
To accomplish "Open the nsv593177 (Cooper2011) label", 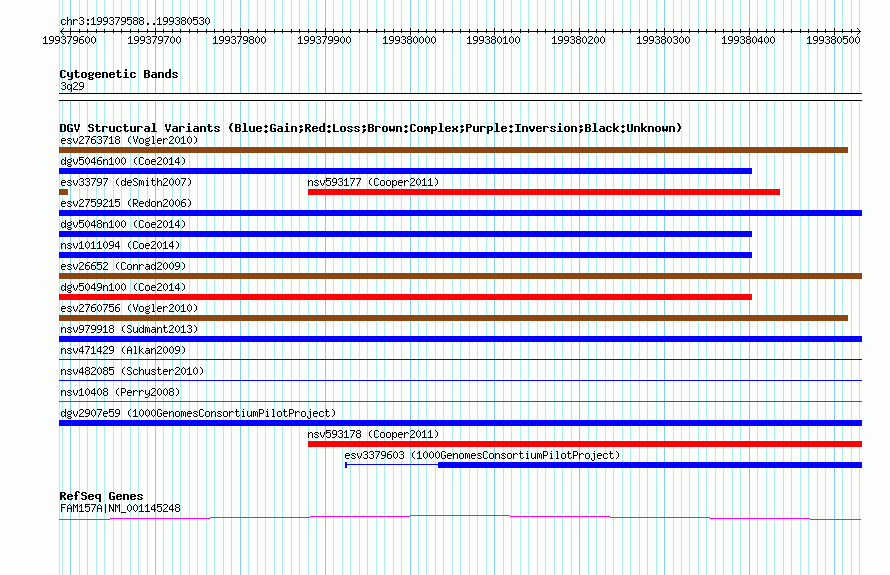I will (373, 182).
